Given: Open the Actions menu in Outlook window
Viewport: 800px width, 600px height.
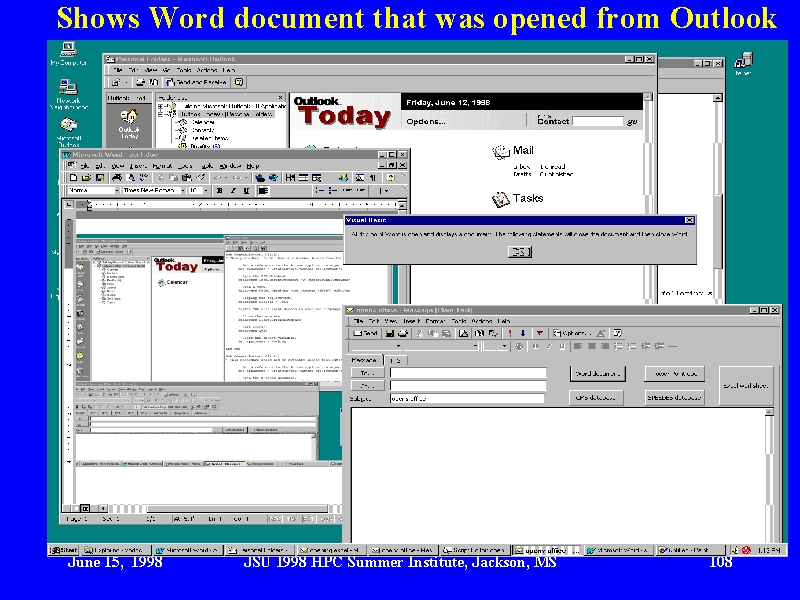Looking at the screenshot, I should click(x=207, y=70).
